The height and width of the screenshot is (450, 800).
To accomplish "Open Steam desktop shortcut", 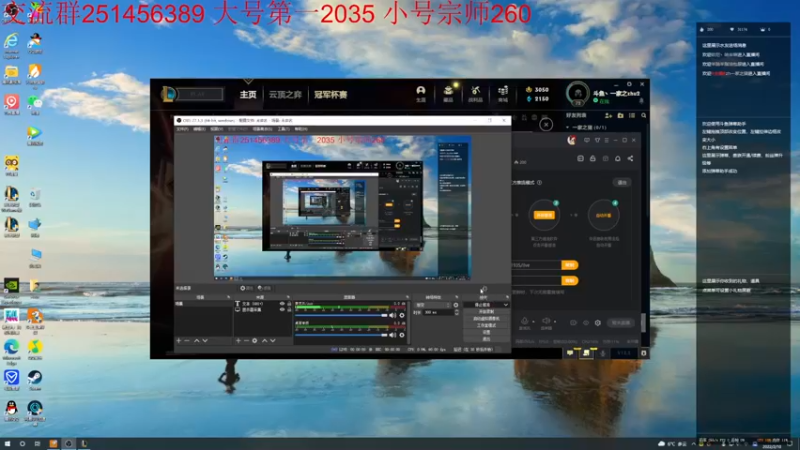I will 35,380.
